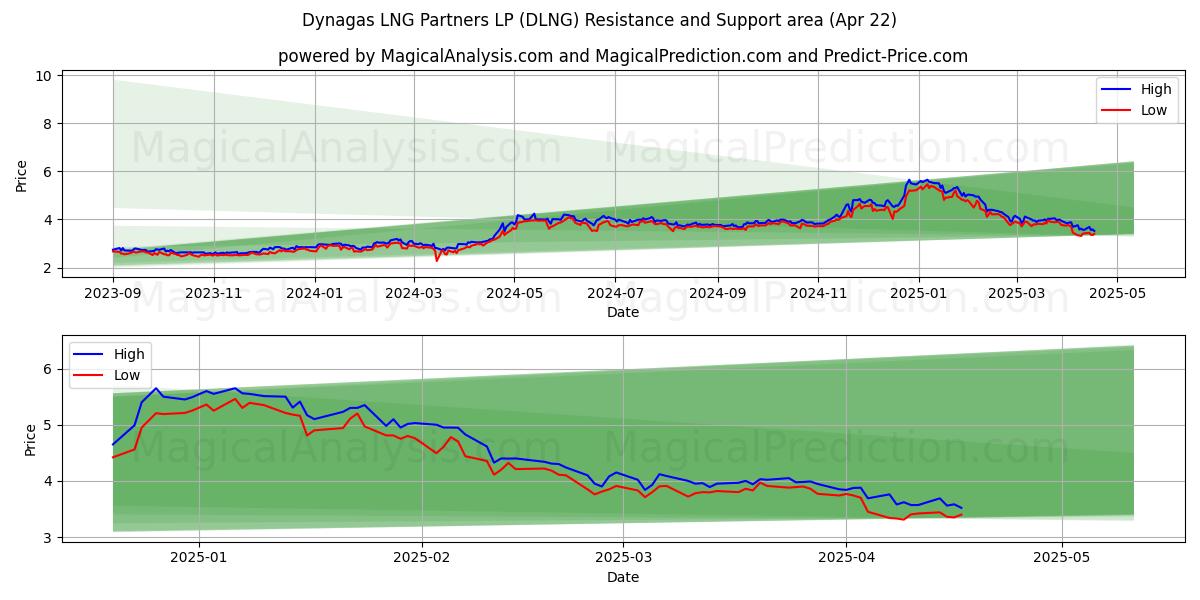Click the '10' price tick on the top chart
The width and height of the screenshot is (1200, 600).
46,76
